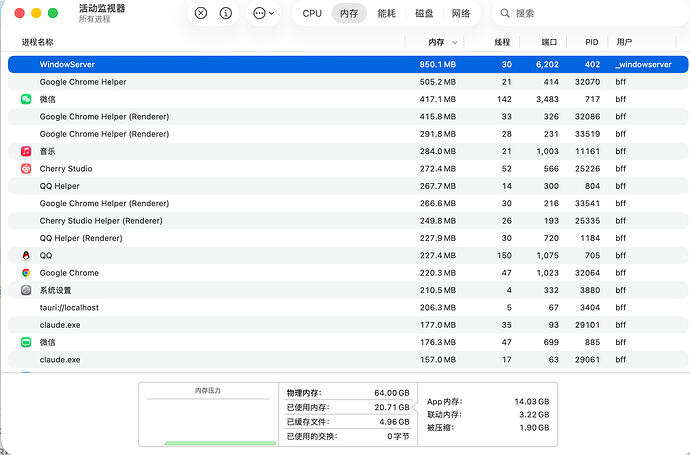Screen dimensions: 690x455
Task: Click thread count 142 in 微信 row
Action: point(504,99)
